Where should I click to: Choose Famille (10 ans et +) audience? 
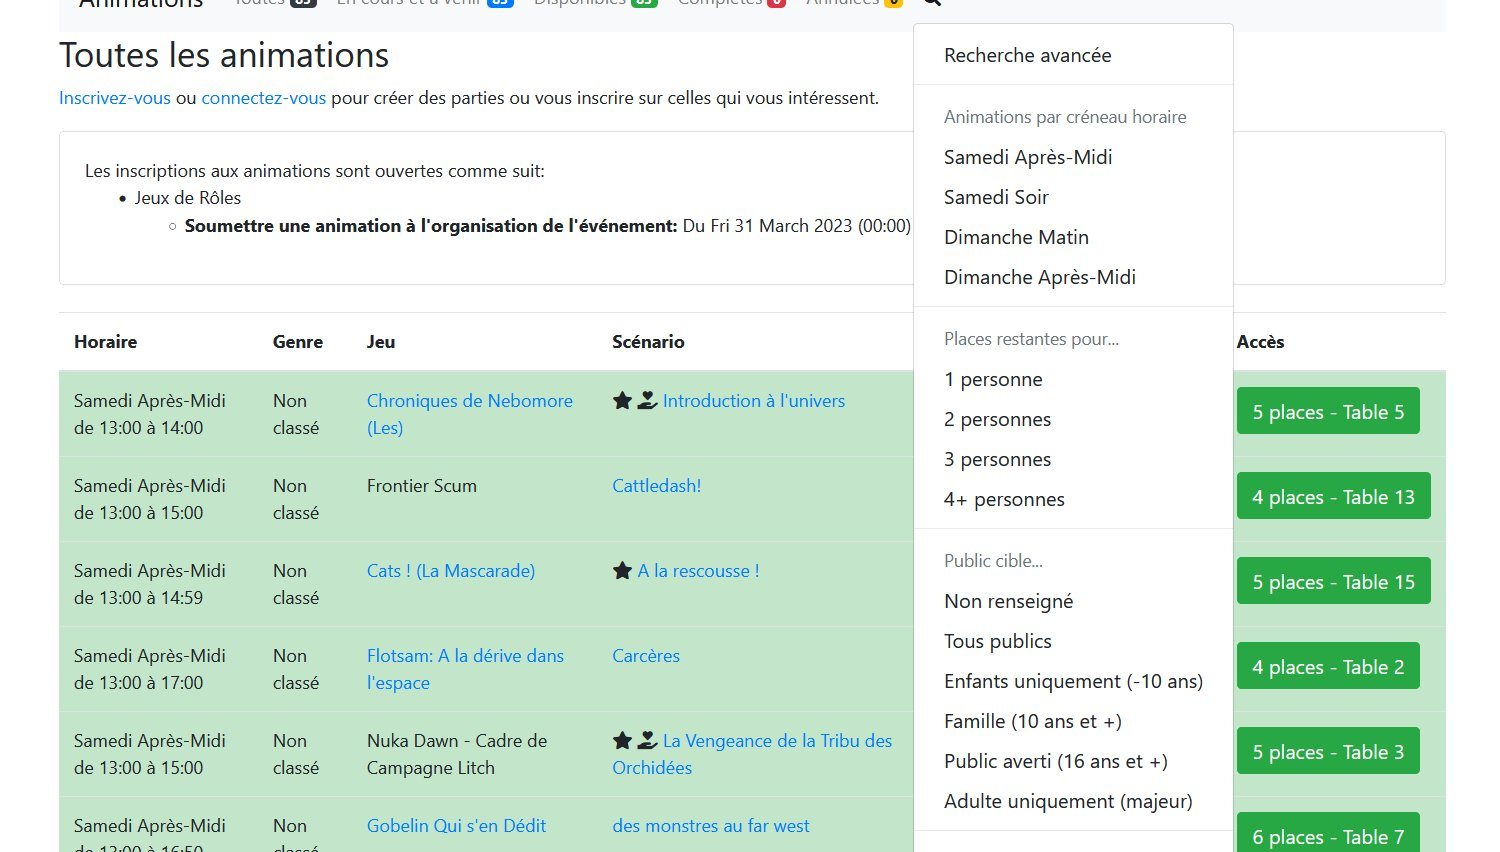click(1032, 721)
